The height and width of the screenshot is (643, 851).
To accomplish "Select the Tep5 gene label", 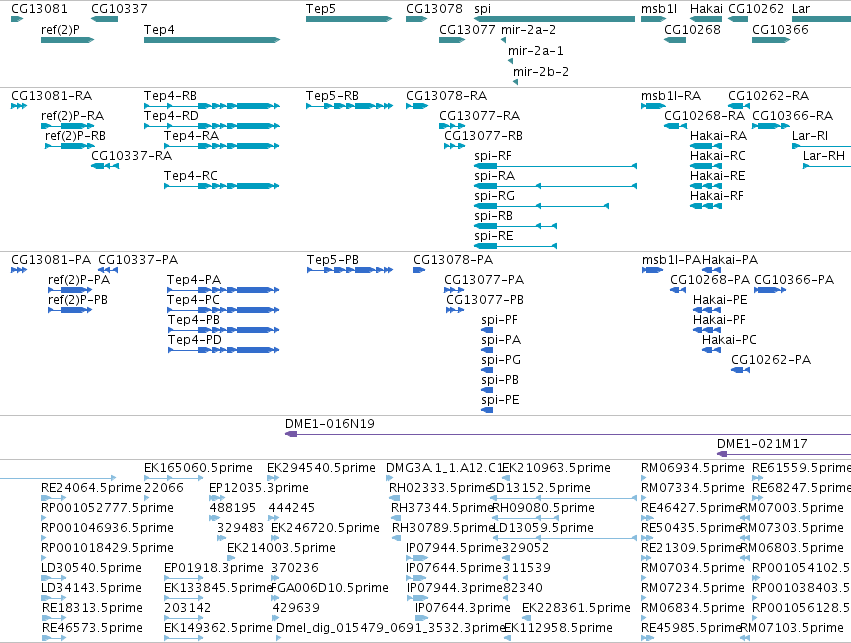I will point(321,9).
